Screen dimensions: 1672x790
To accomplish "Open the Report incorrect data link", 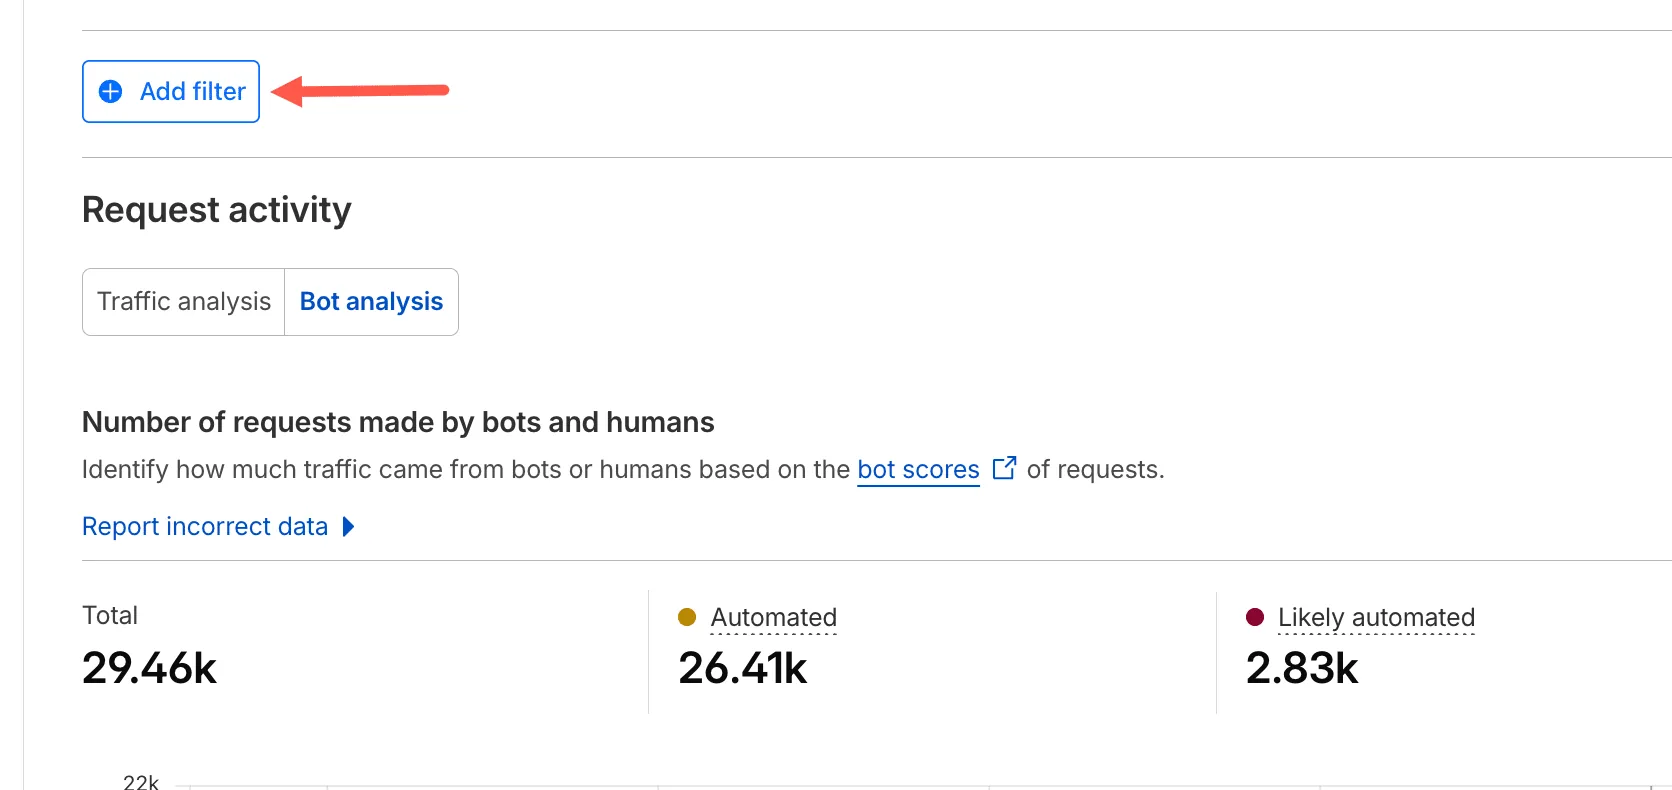I will pos(205,527).
